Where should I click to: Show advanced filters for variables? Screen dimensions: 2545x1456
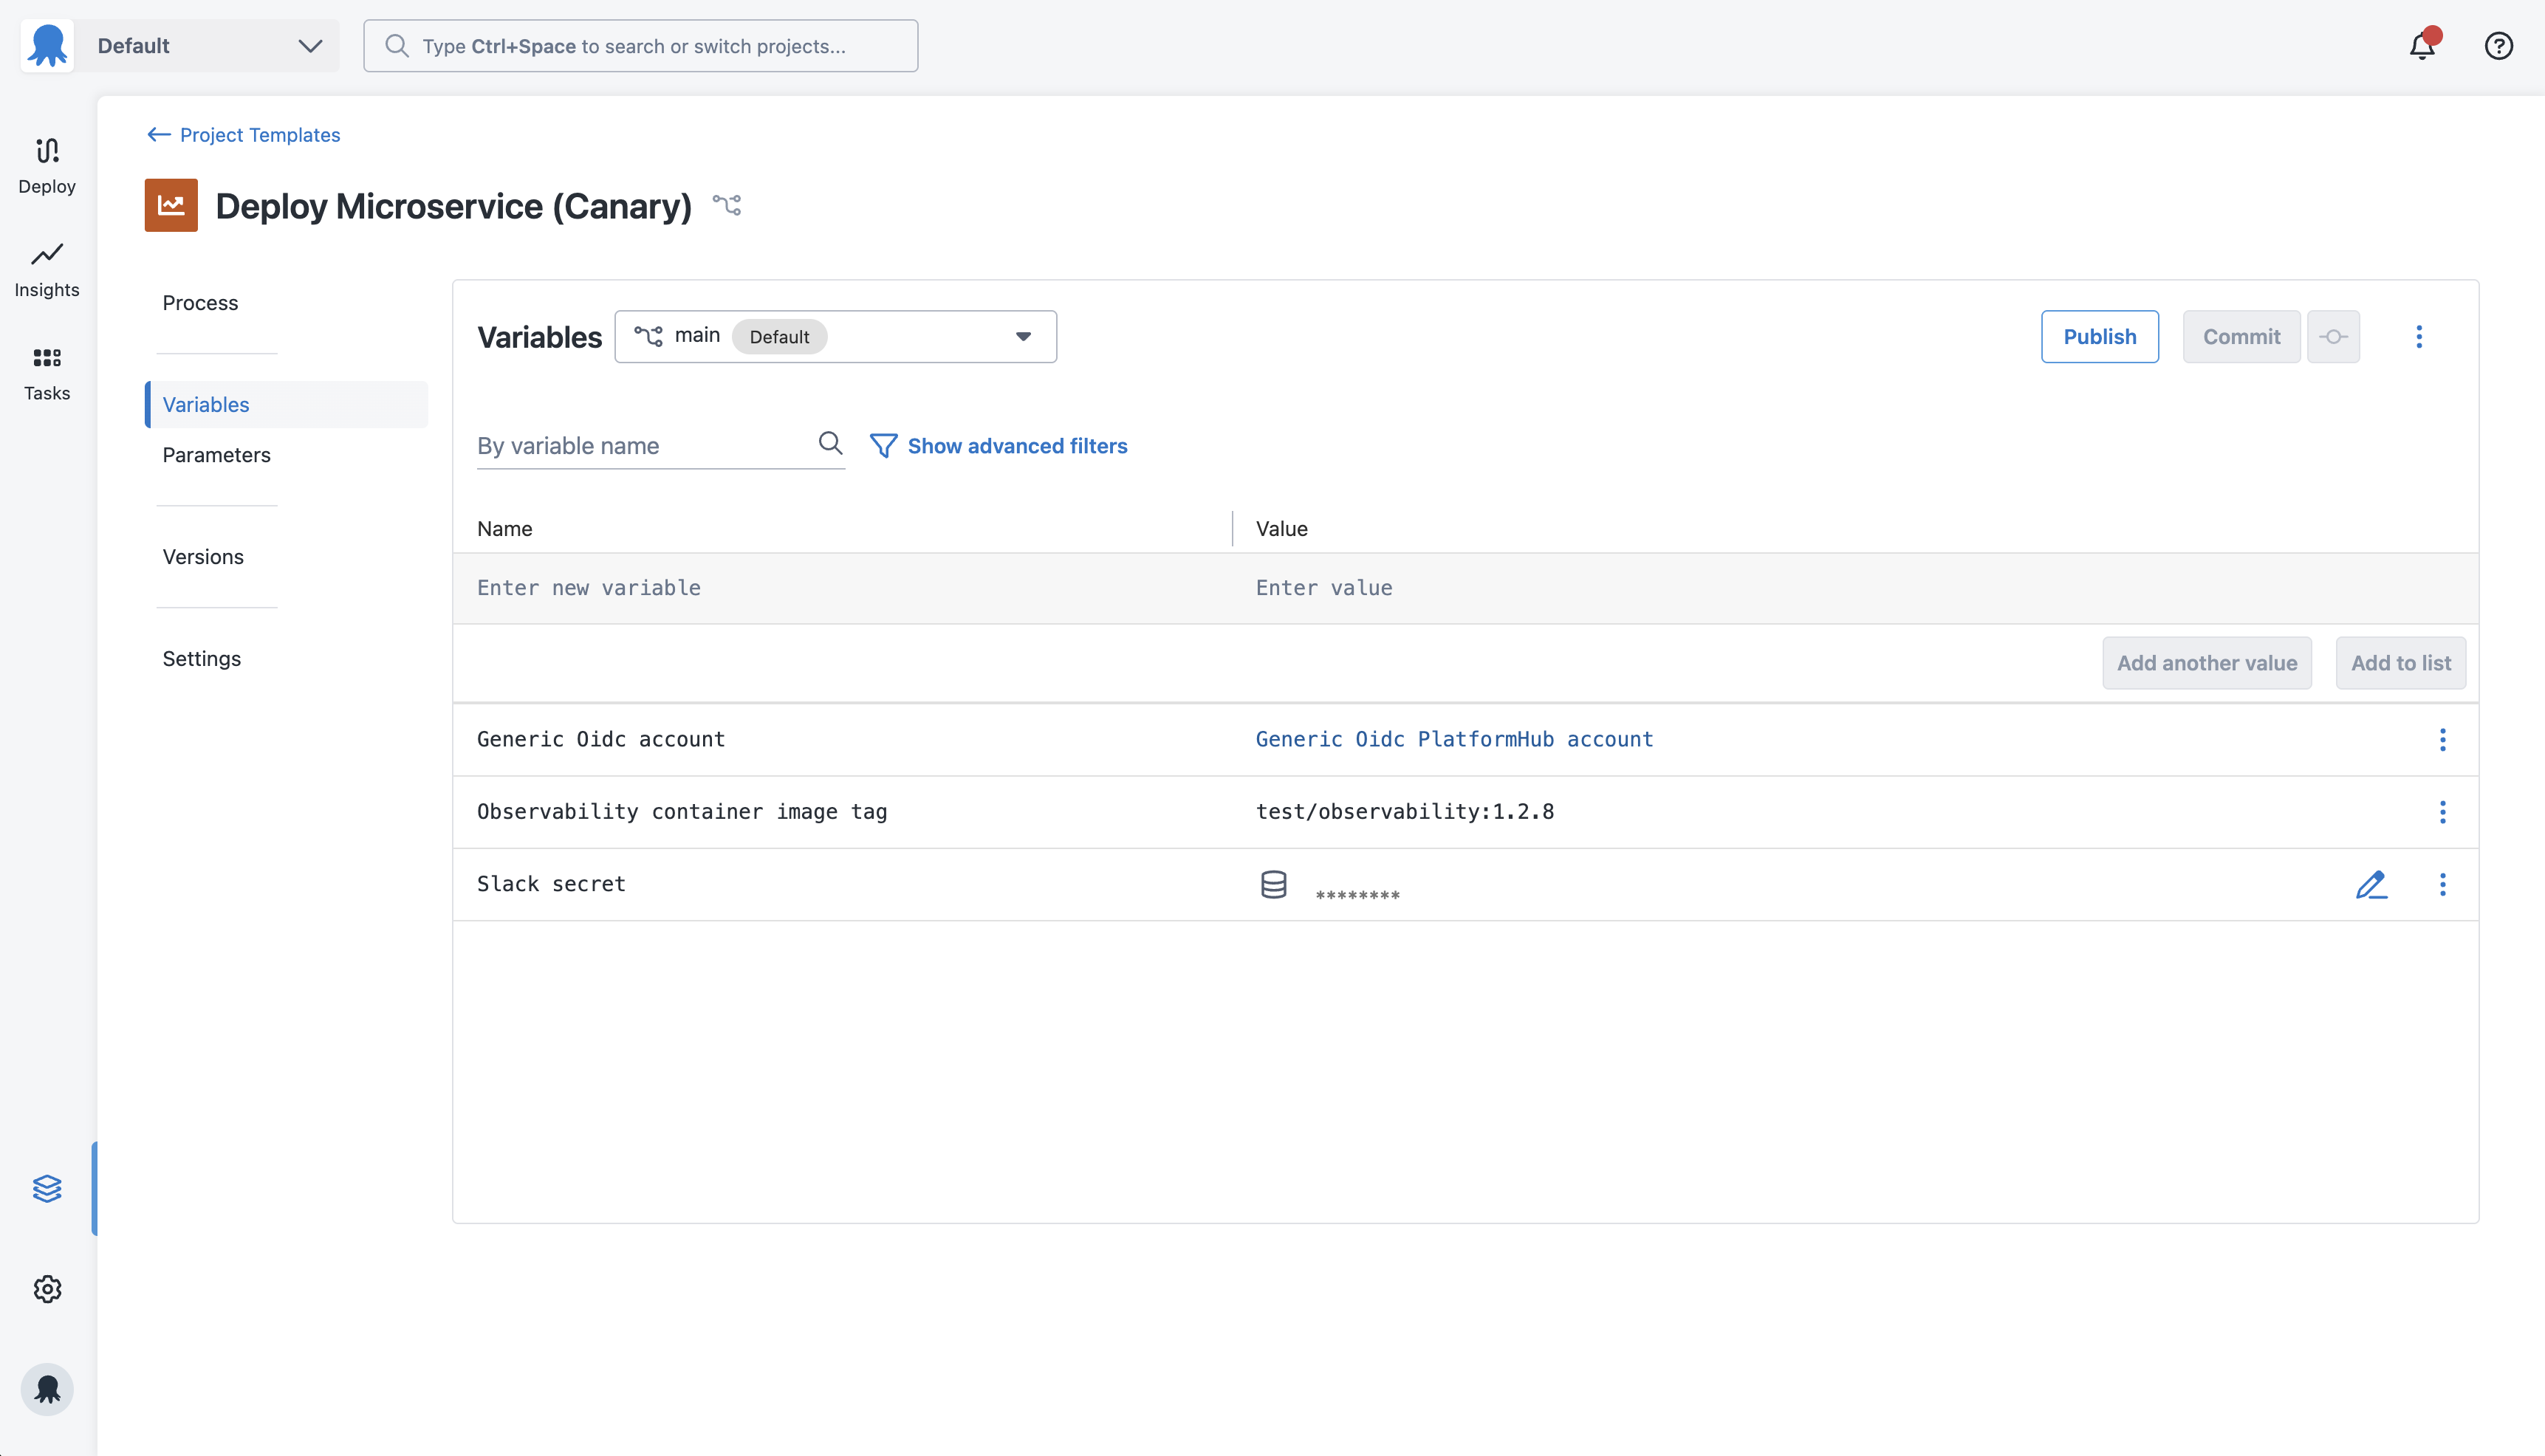1016,446
